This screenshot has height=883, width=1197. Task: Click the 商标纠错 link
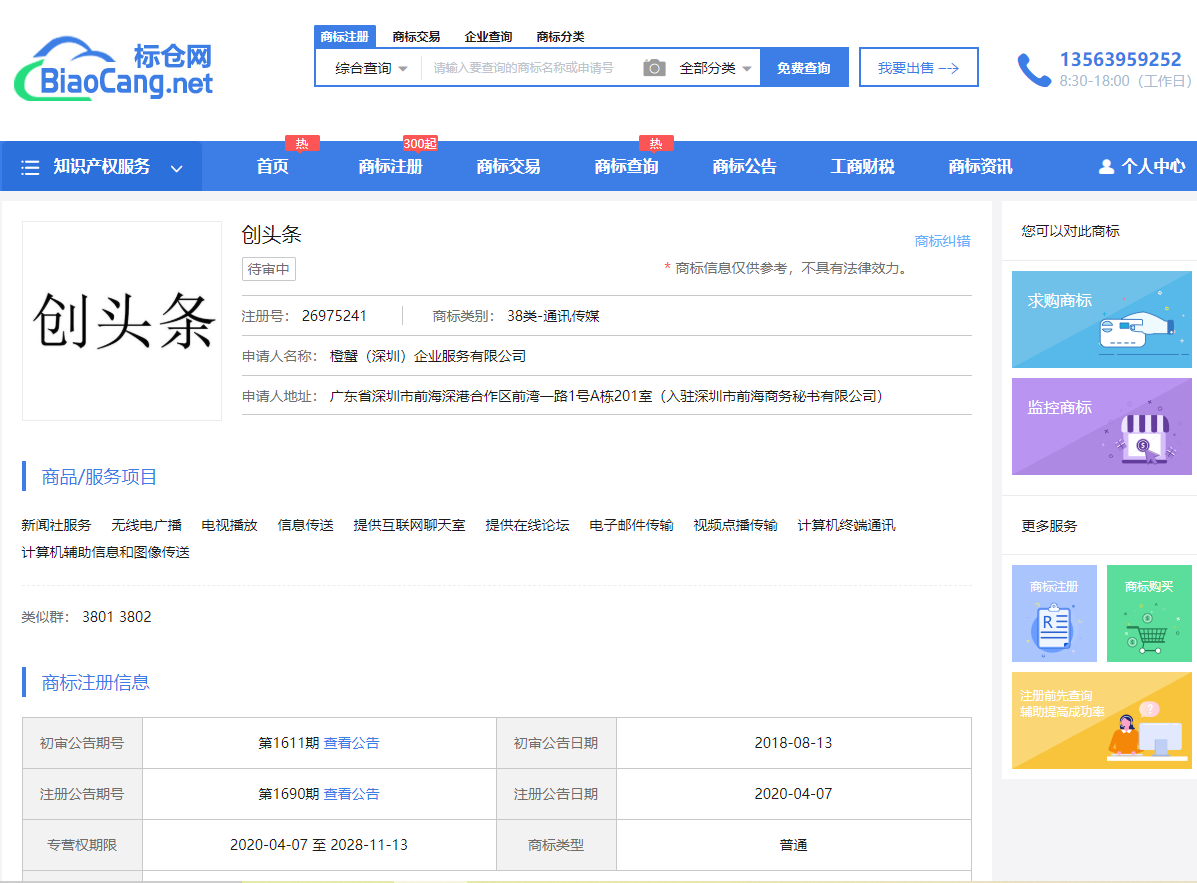942,241
